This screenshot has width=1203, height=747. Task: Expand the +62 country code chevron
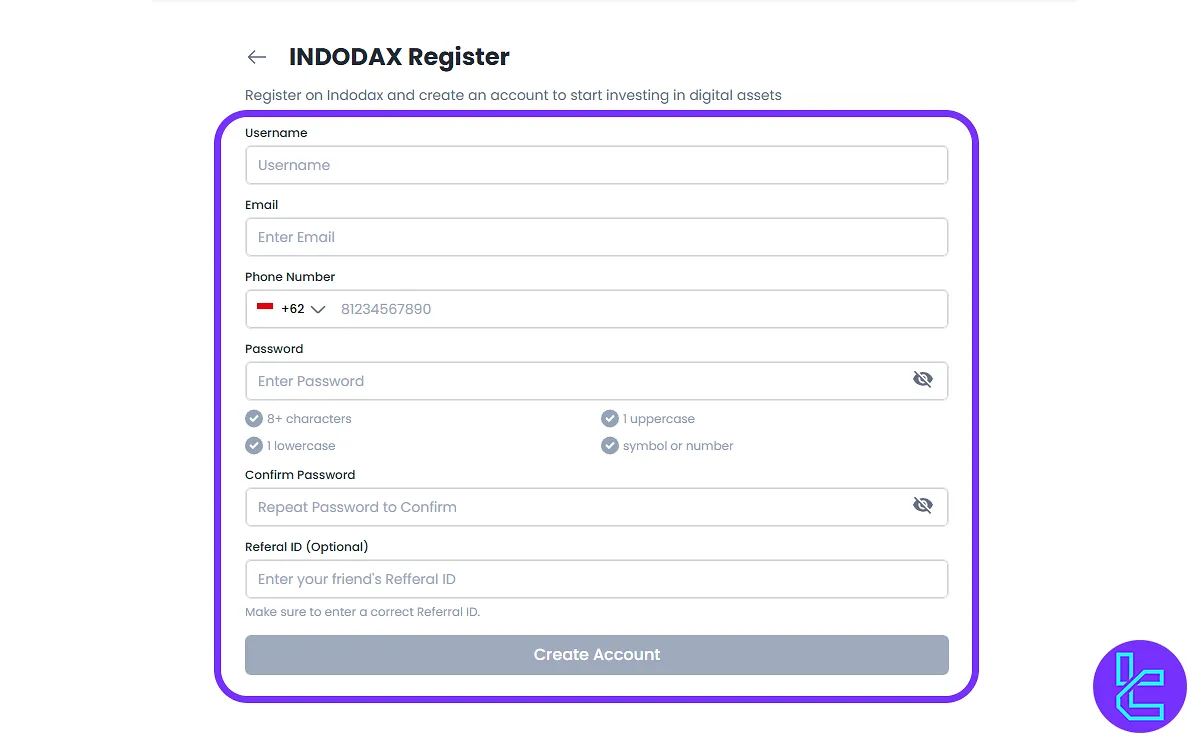click(318, 309)
